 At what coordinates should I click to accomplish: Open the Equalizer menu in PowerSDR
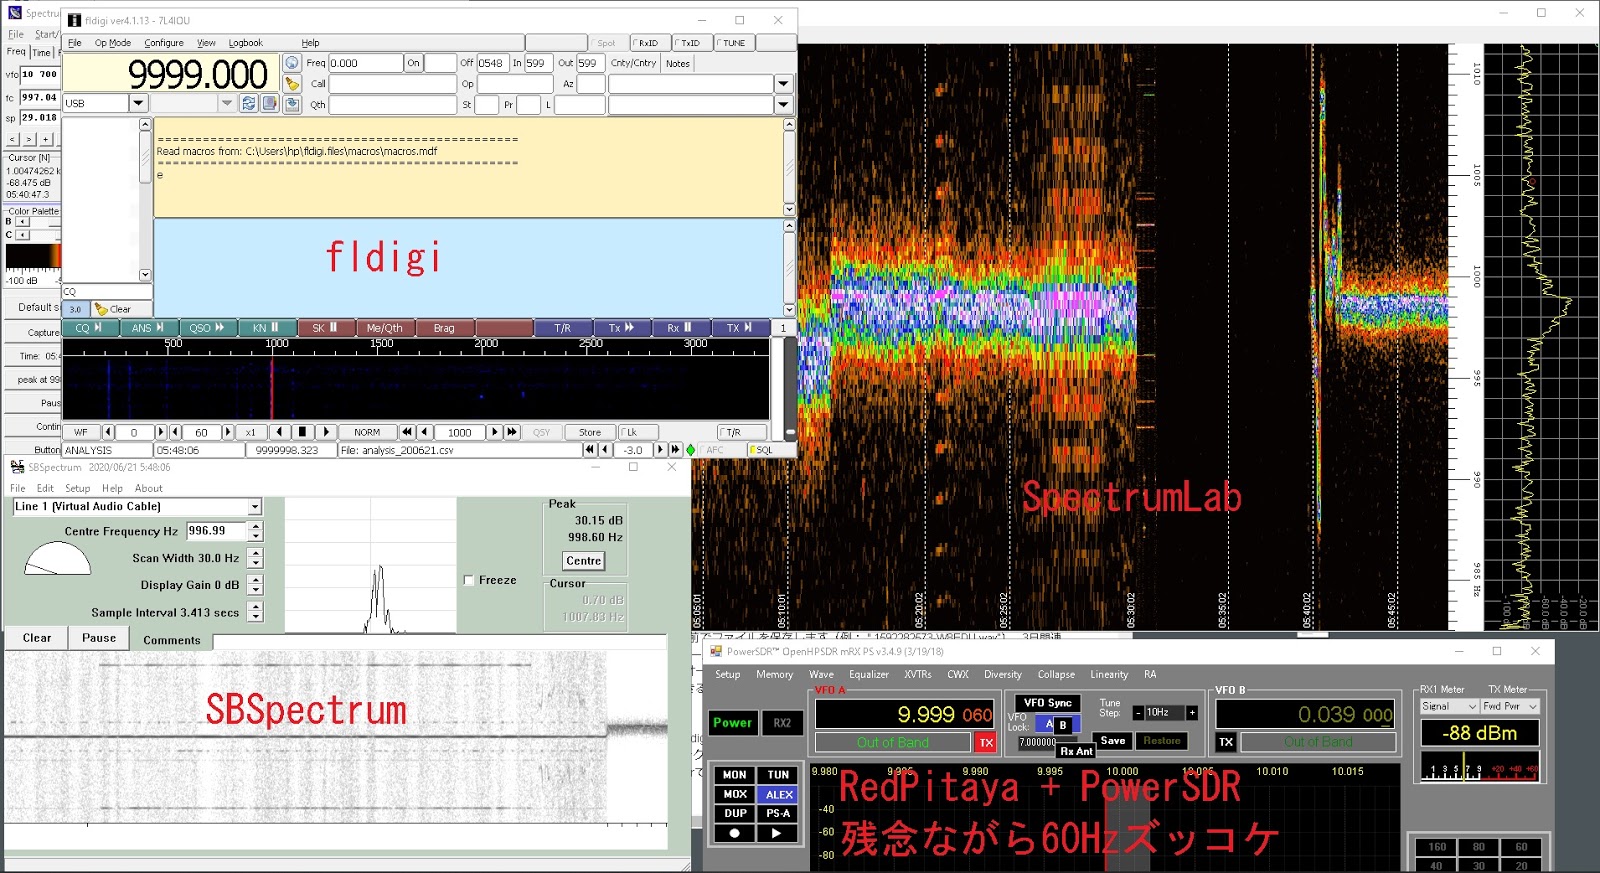pyautogui.click(x=869, y=675)
